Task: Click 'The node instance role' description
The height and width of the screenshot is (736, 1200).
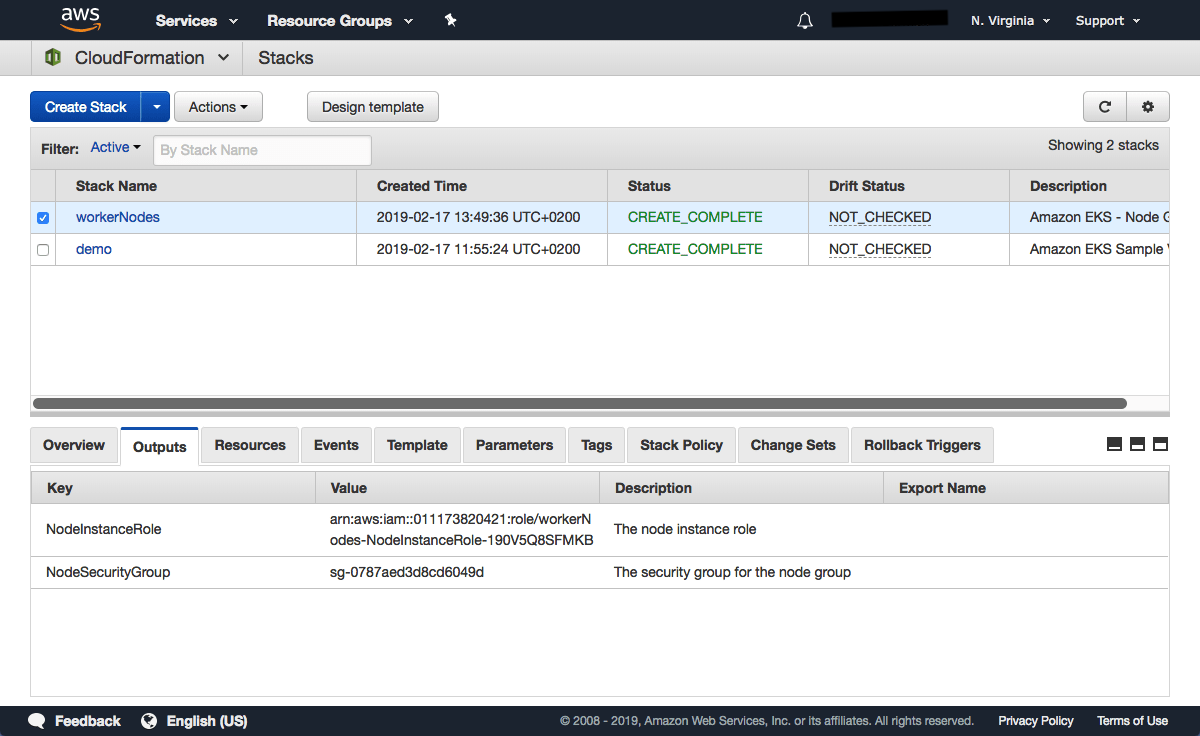Action: [685, 529]
